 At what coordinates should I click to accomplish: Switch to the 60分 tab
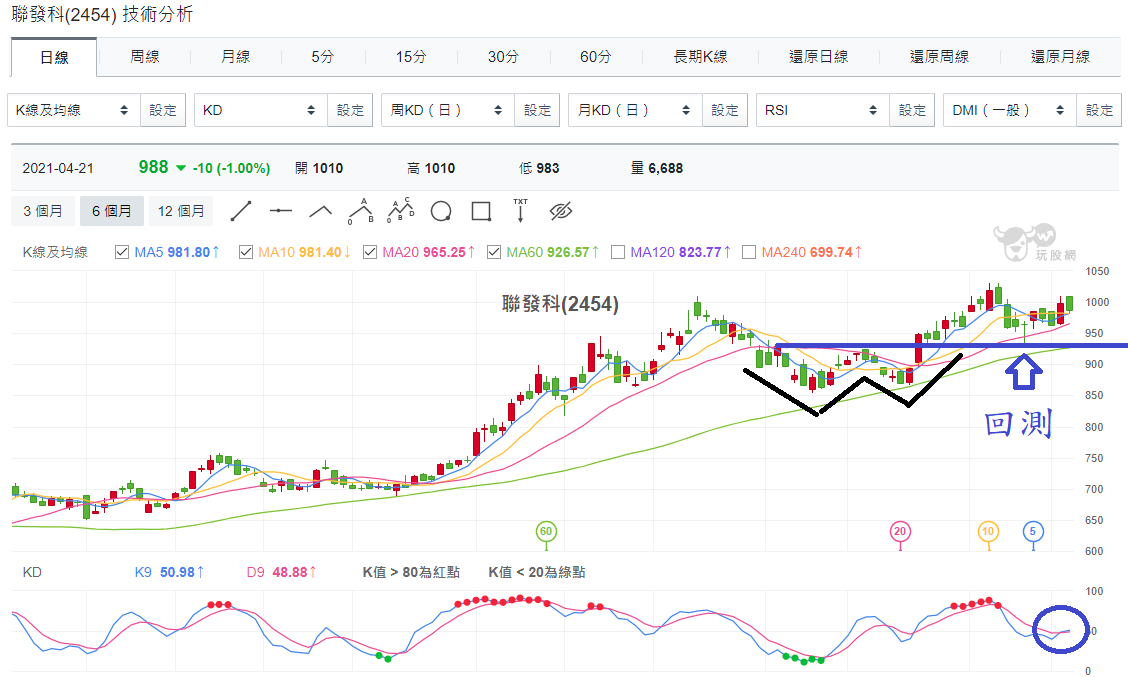click(x=596, y=56)
